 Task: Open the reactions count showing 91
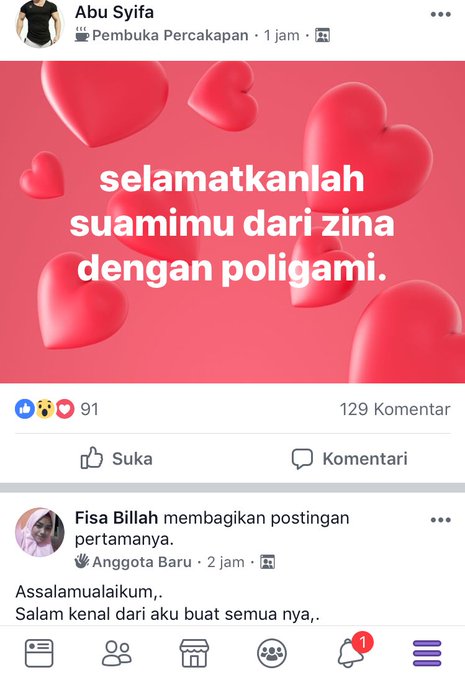point(89,409)
